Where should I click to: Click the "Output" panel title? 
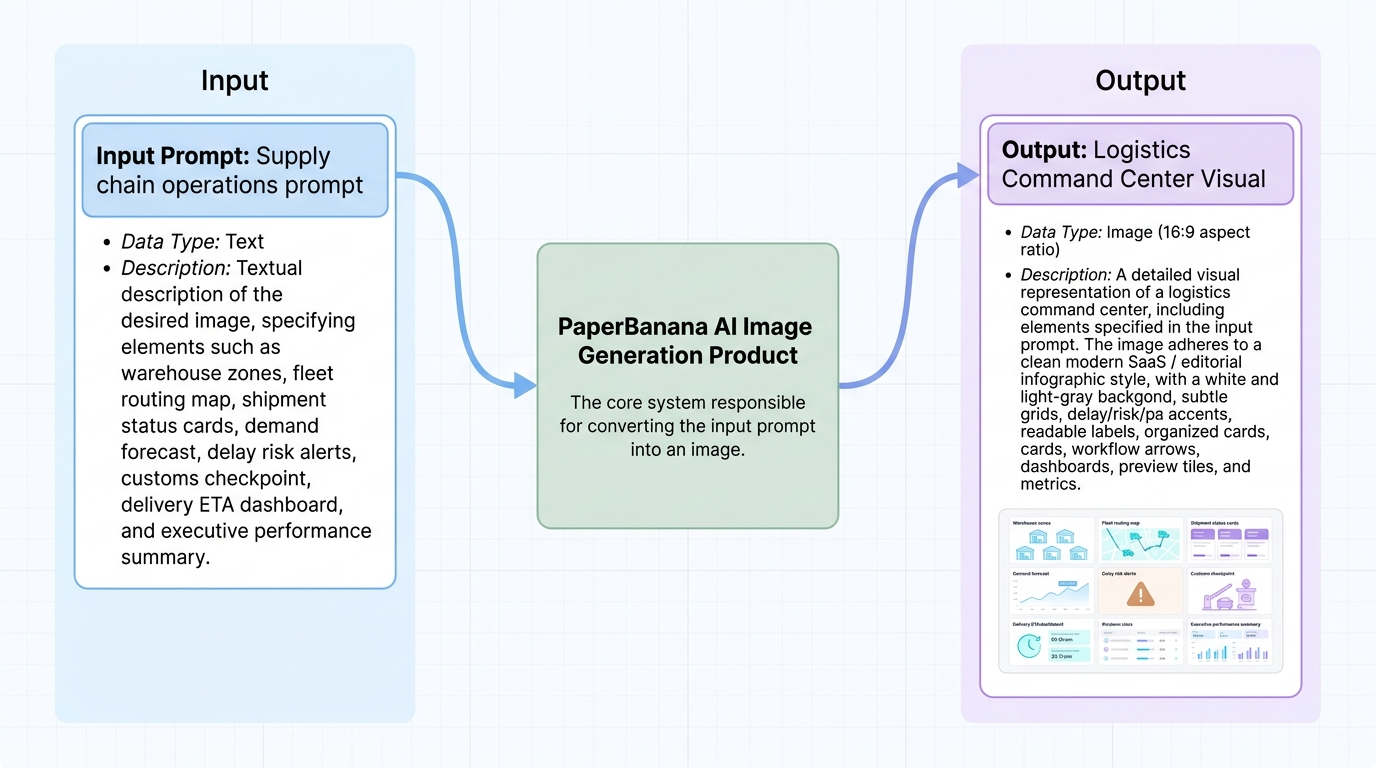coord(1141,80)
